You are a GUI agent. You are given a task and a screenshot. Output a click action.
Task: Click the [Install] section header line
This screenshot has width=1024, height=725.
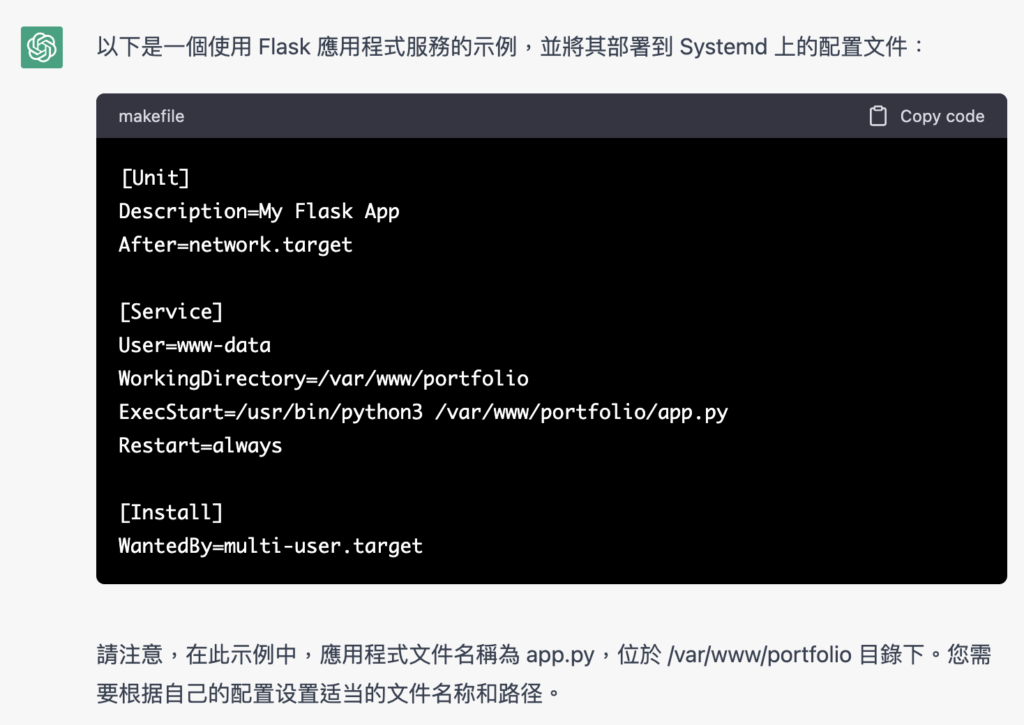click(171, 513)
